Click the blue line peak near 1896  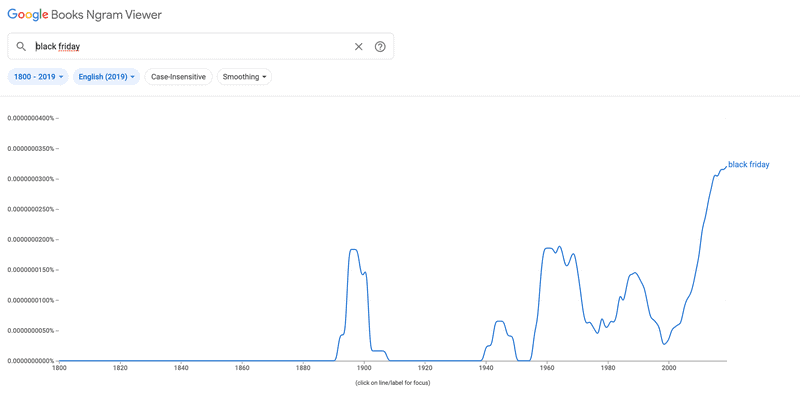click(x=353, y=249)
